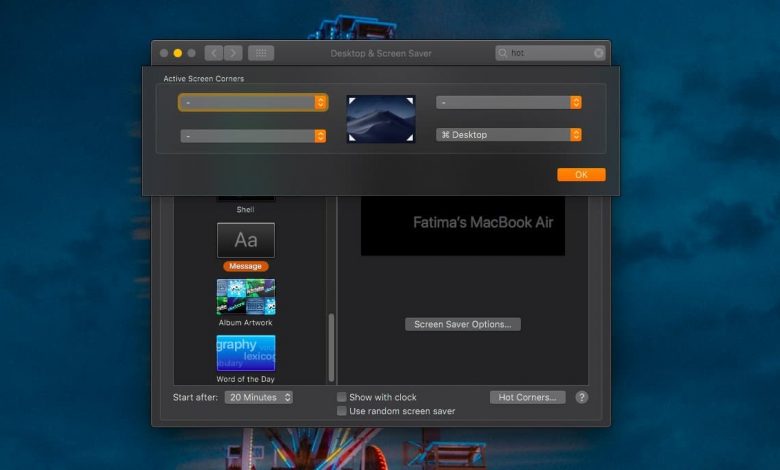Open the bottom-right Desktop corner dropdown

click(x=509, y=135)
